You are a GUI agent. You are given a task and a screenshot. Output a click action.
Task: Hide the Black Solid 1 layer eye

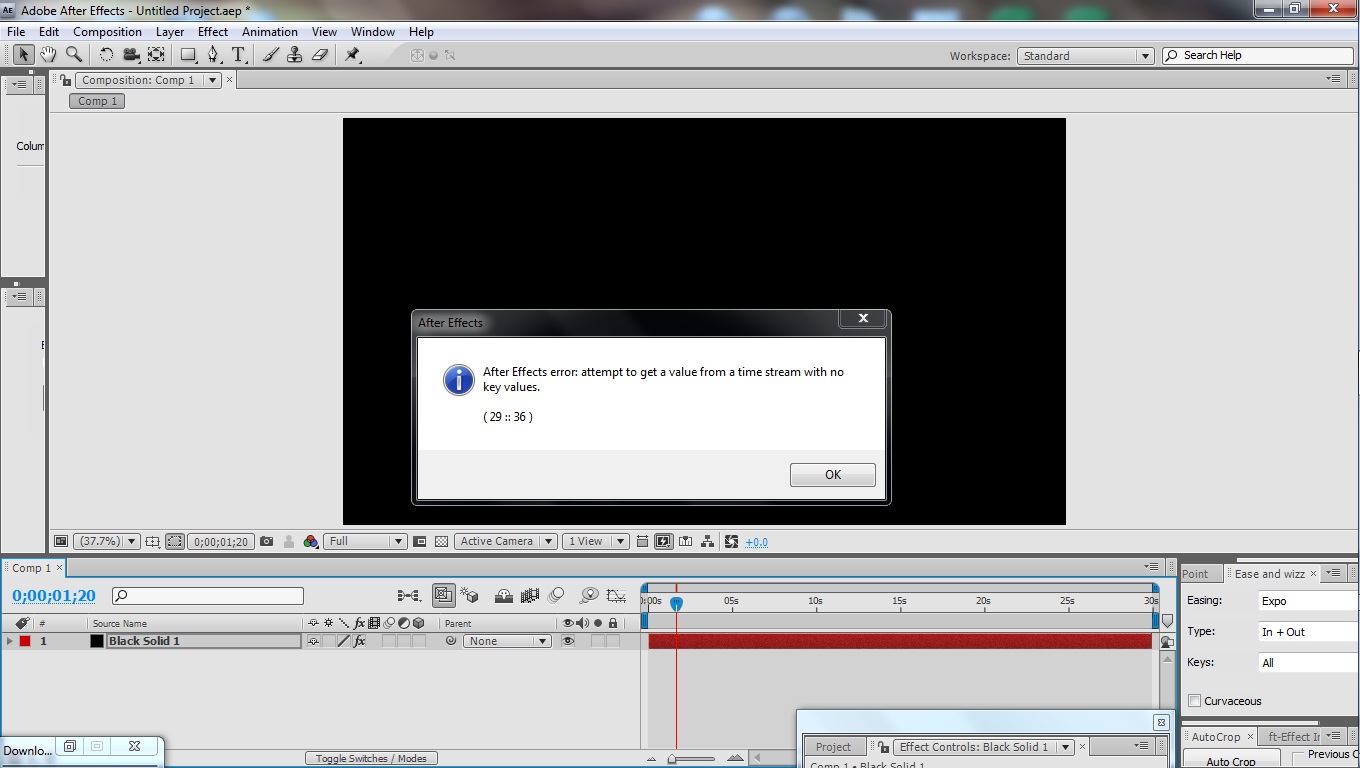pos(568,641)
